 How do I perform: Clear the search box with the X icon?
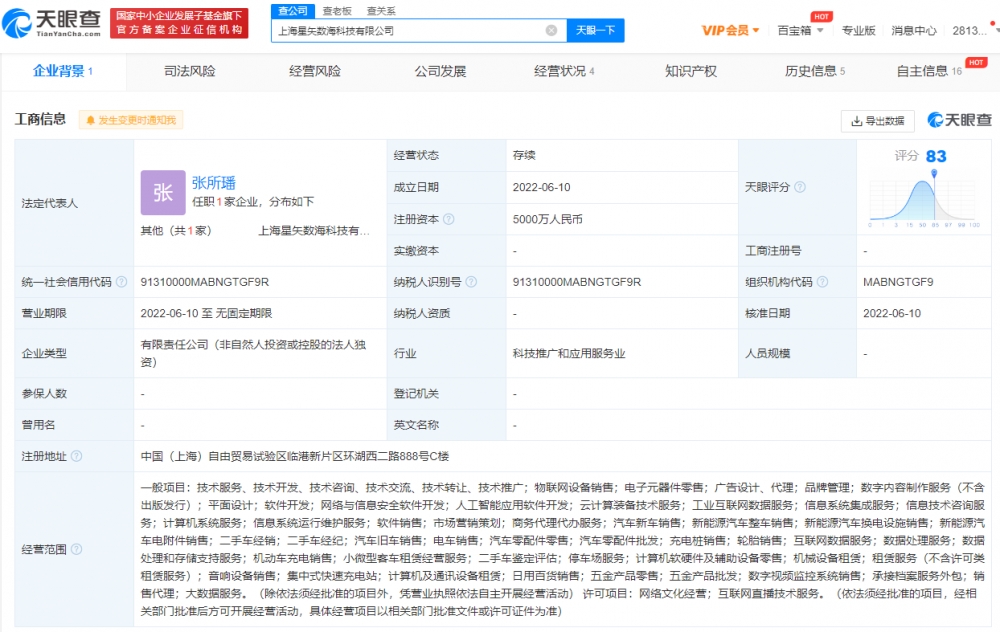coord(551,31)
